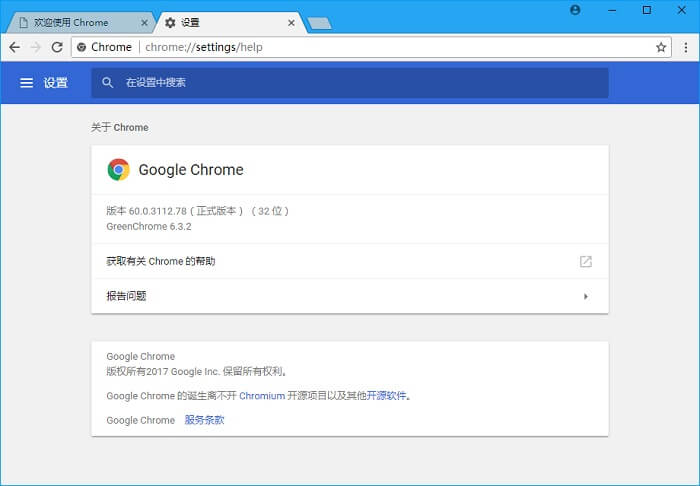Expand the 报告问题 arrow
The image size is (700, 486).
(x=586, y=296)
